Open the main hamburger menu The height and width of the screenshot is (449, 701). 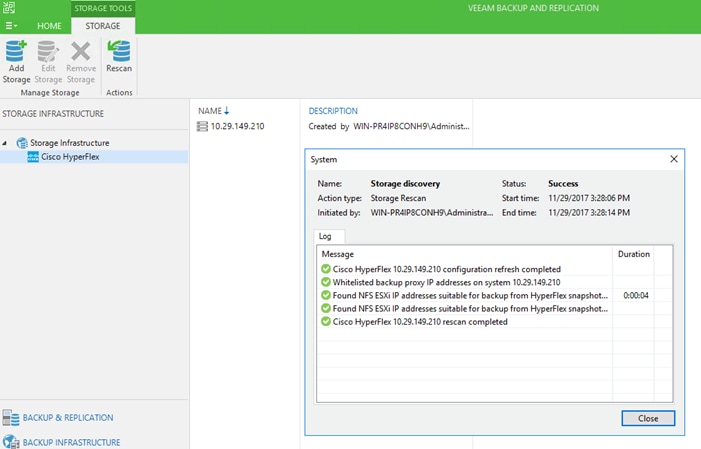(11, 26)
